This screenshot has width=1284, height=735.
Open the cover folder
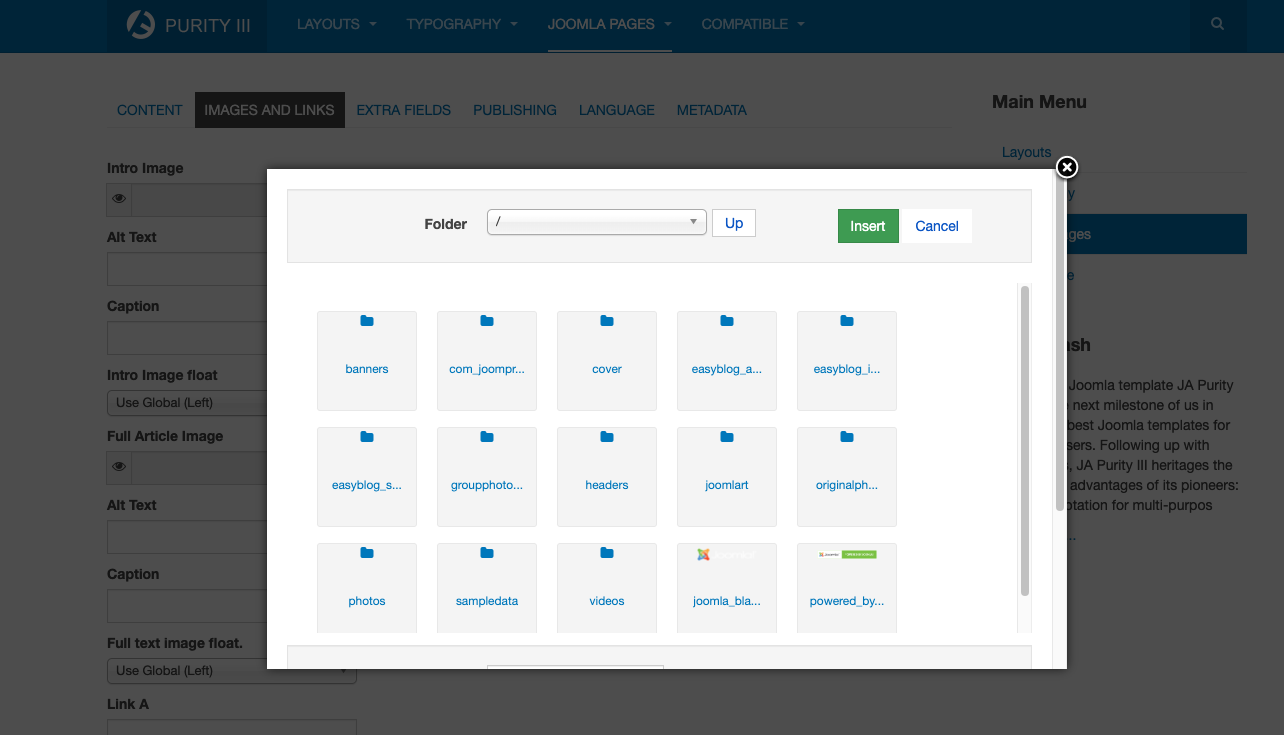coord(607,360)
